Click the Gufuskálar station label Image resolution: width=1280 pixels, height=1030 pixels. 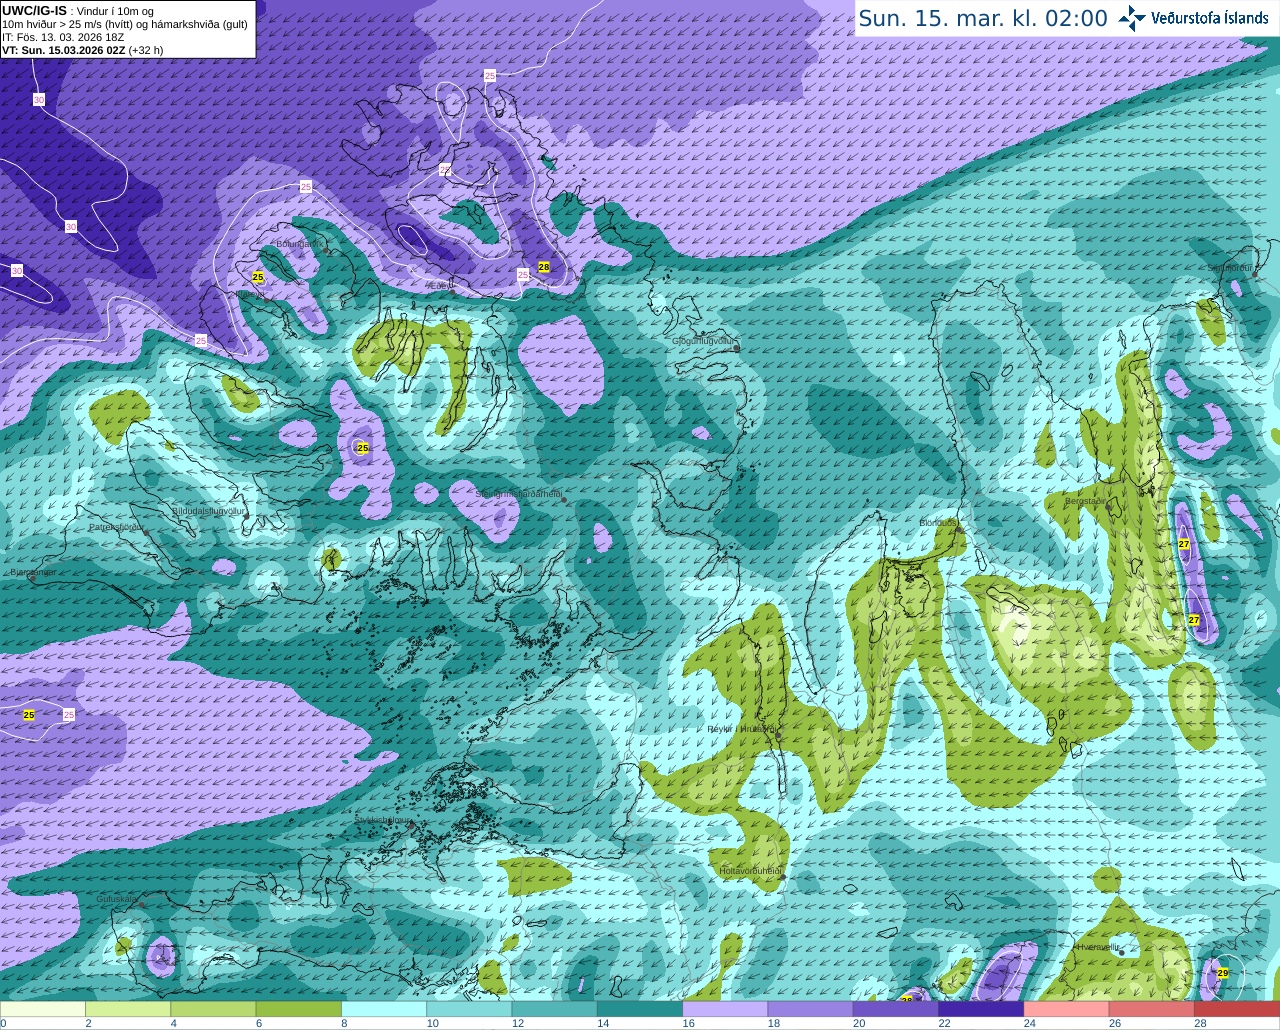coord(116,899)
